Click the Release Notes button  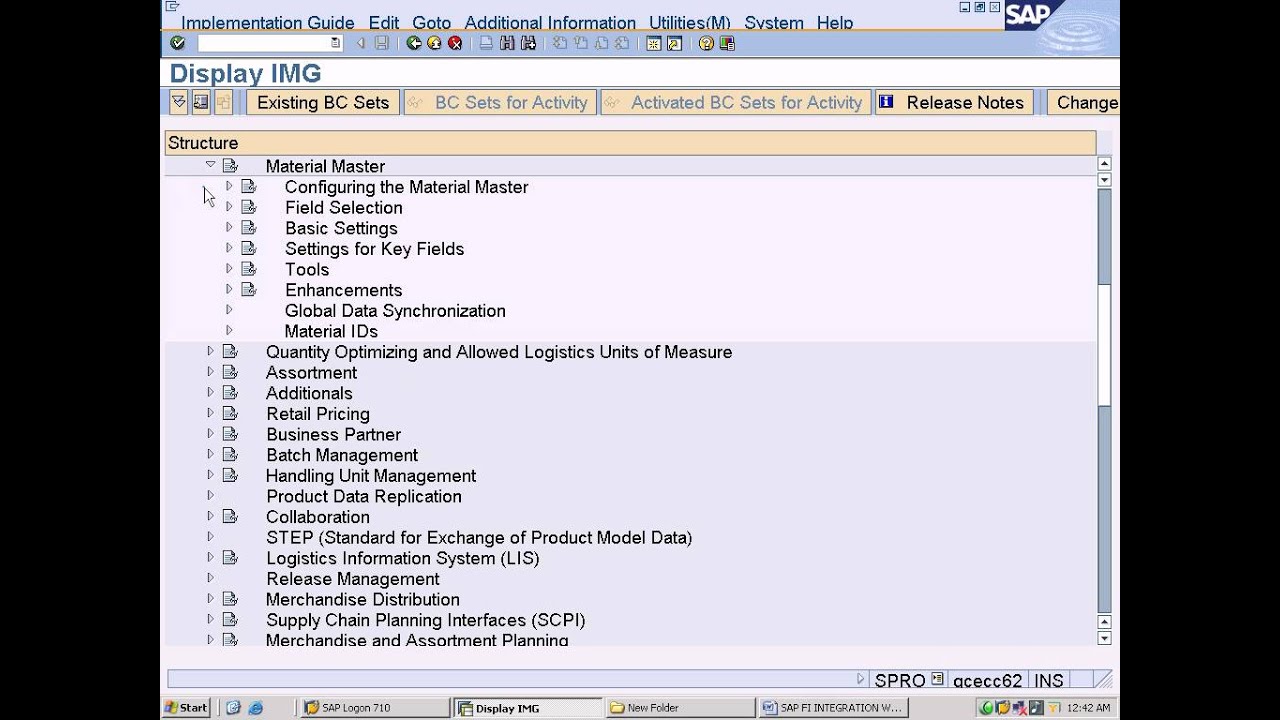click(x=954, y=102)
